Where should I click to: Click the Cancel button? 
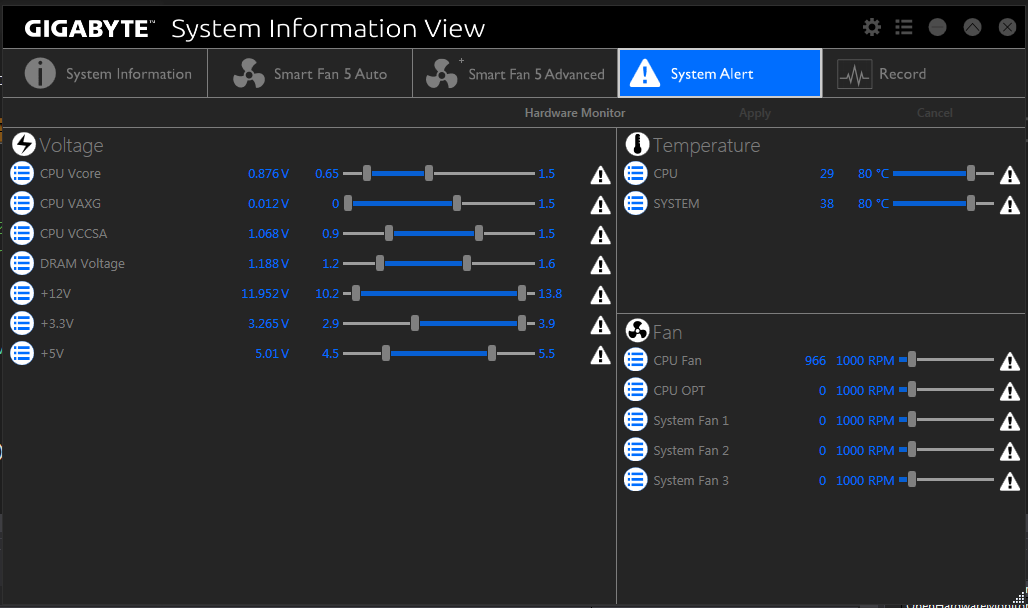pos(934,112)
